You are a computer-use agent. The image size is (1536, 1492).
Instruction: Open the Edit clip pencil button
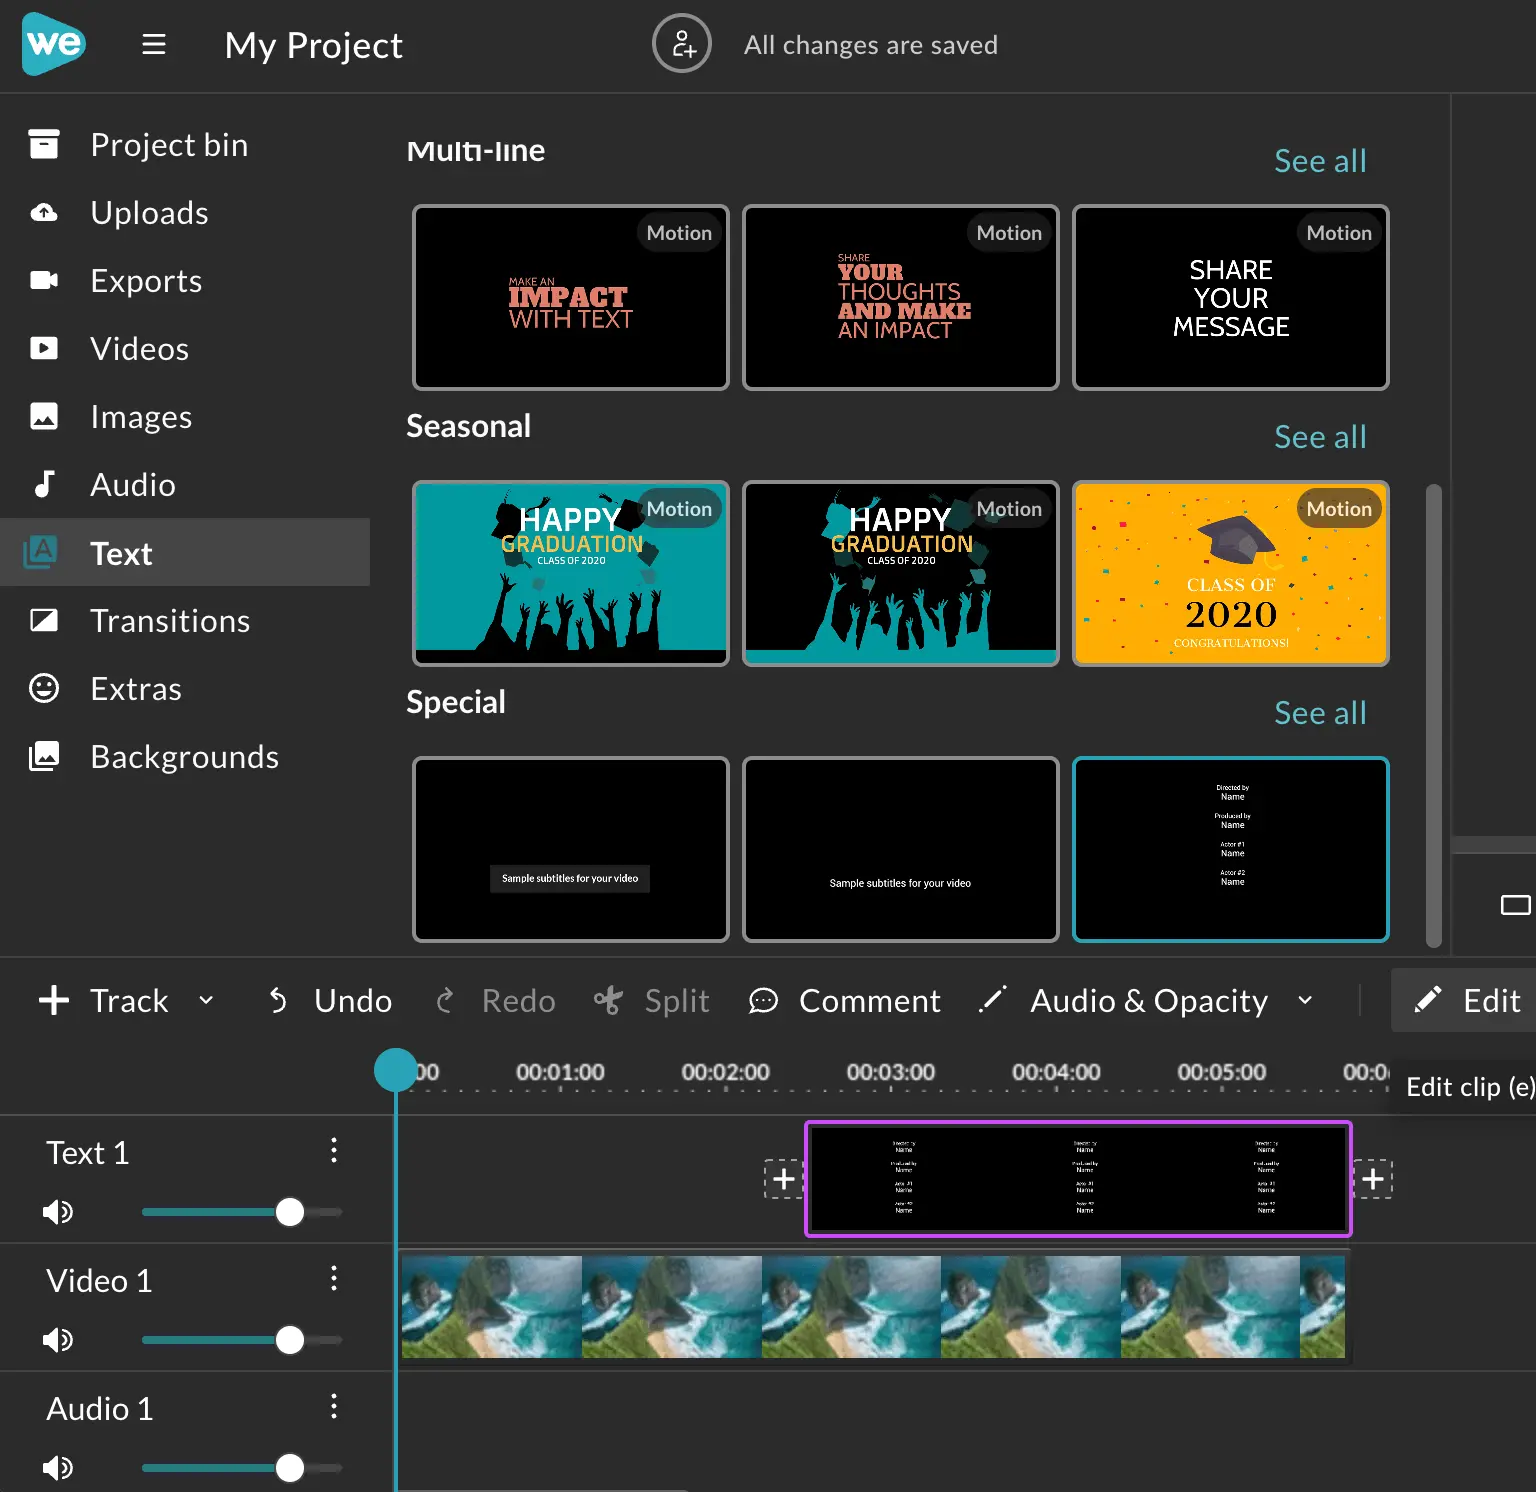(1465, 1000)
